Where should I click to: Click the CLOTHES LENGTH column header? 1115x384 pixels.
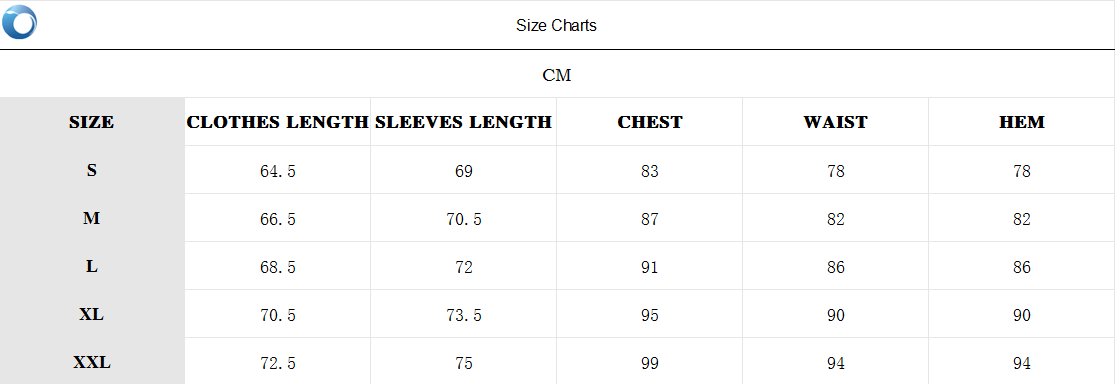tap(277, 122)
